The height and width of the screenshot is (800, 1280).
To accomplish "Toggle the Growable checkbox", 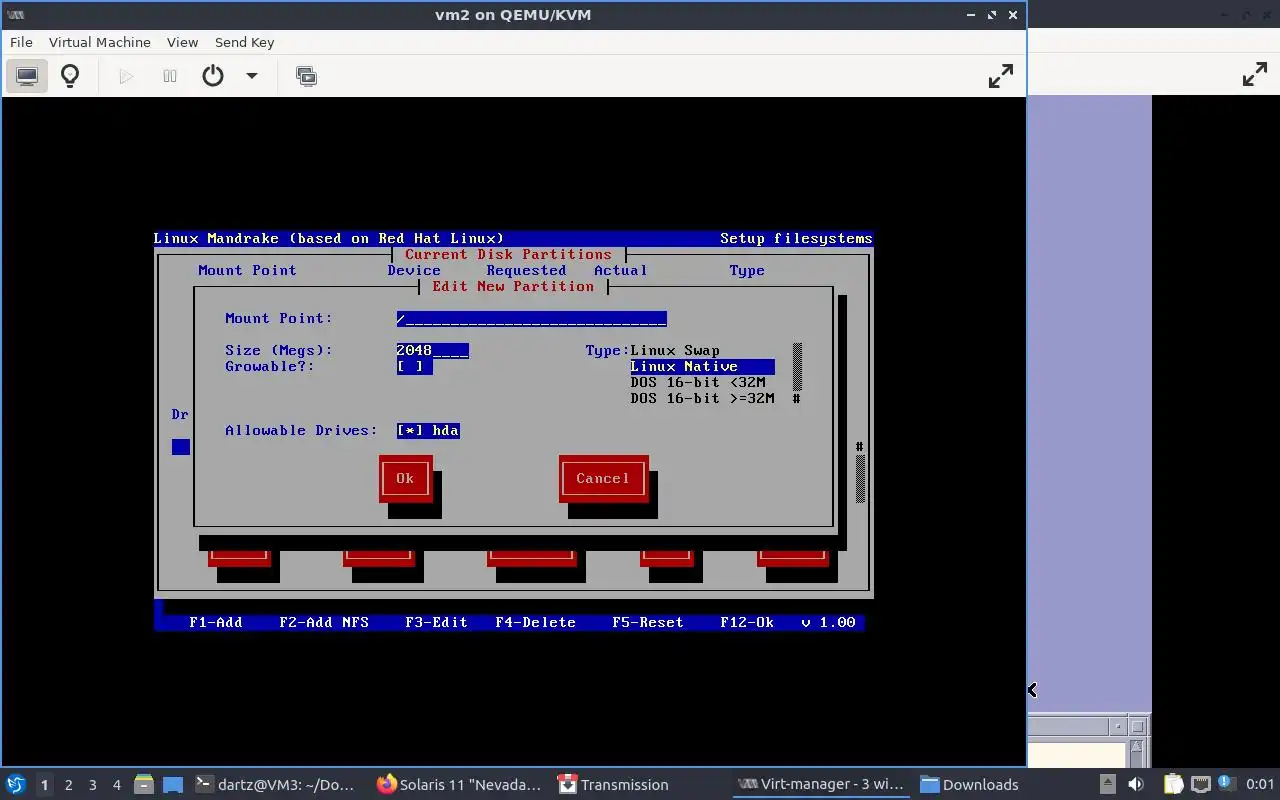I will [414, 366].
